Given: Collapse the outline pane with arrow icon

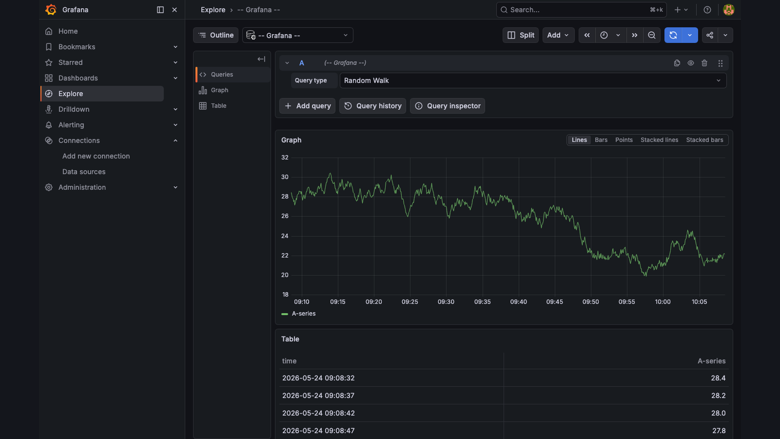Looking at the screenshot, I should [x=261, y=59].
